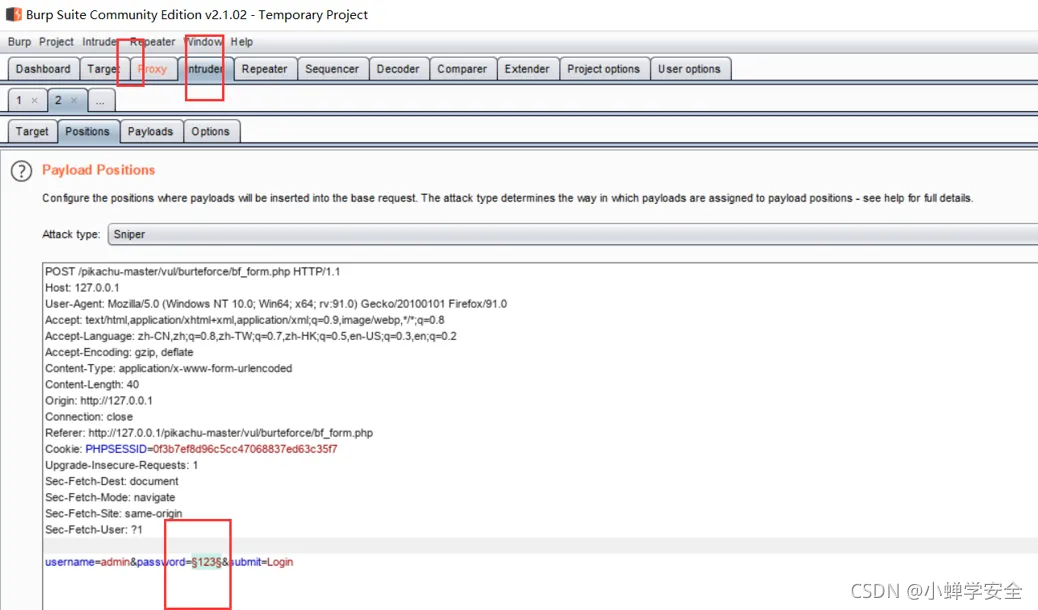Switch to the Sequencer tab

pyautogui.click(x=332, y=69)
